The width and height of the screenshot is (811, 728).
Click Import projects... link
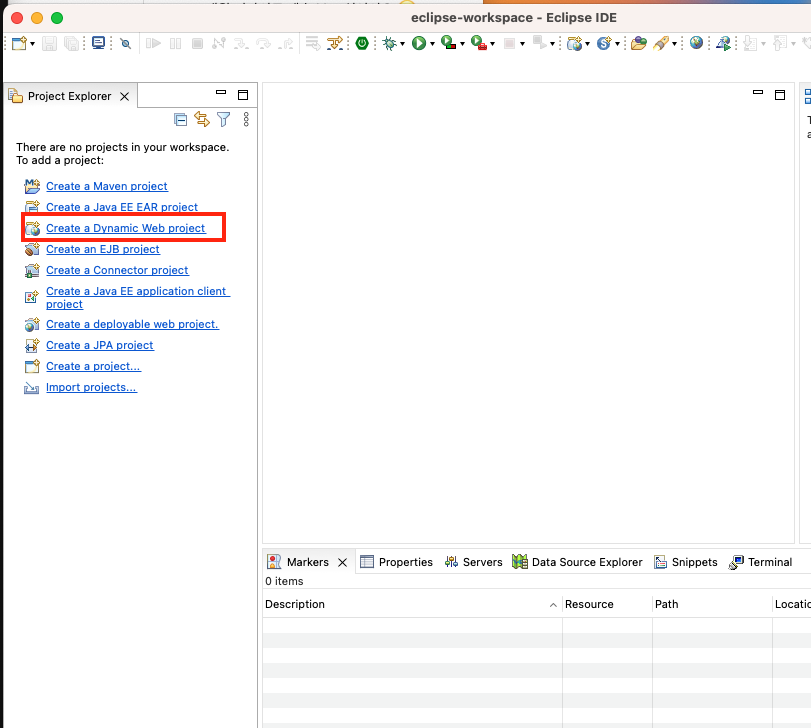click(x=92, y=387)
